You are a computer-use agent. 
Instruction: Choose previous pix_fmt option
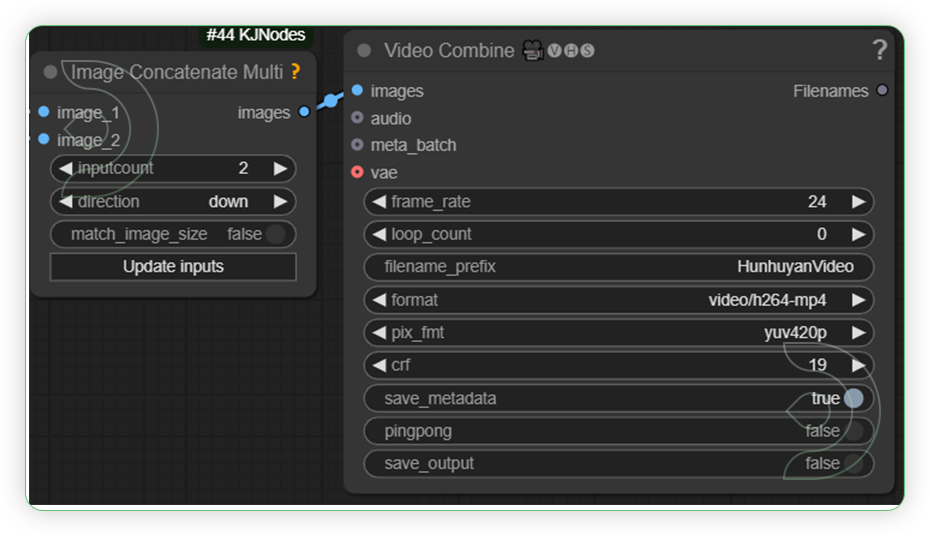click(x=378, y=333)
